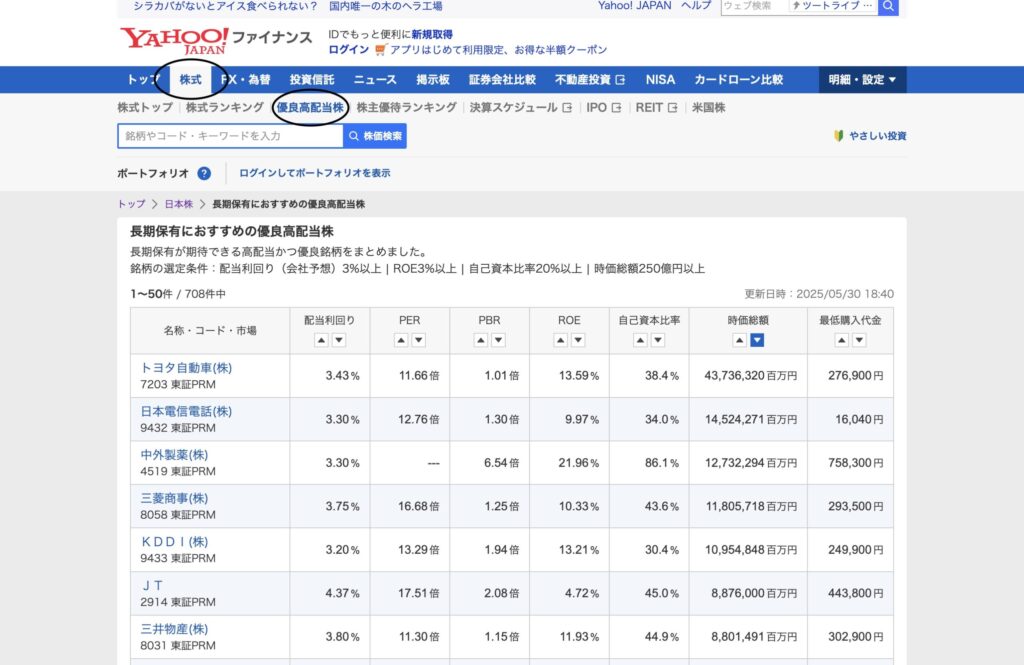
Task: Click the 日本株 breadcrumb link
Action: pos(179,204)
